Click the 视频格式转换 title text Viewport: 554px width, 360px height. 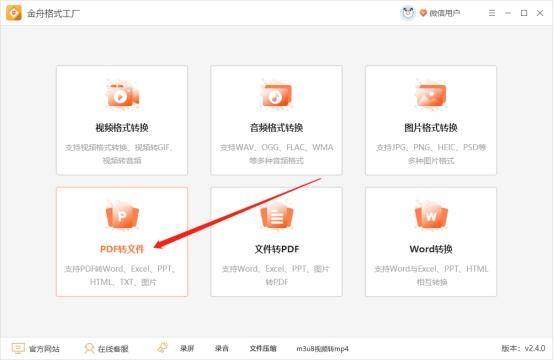(x=122, y=128)
